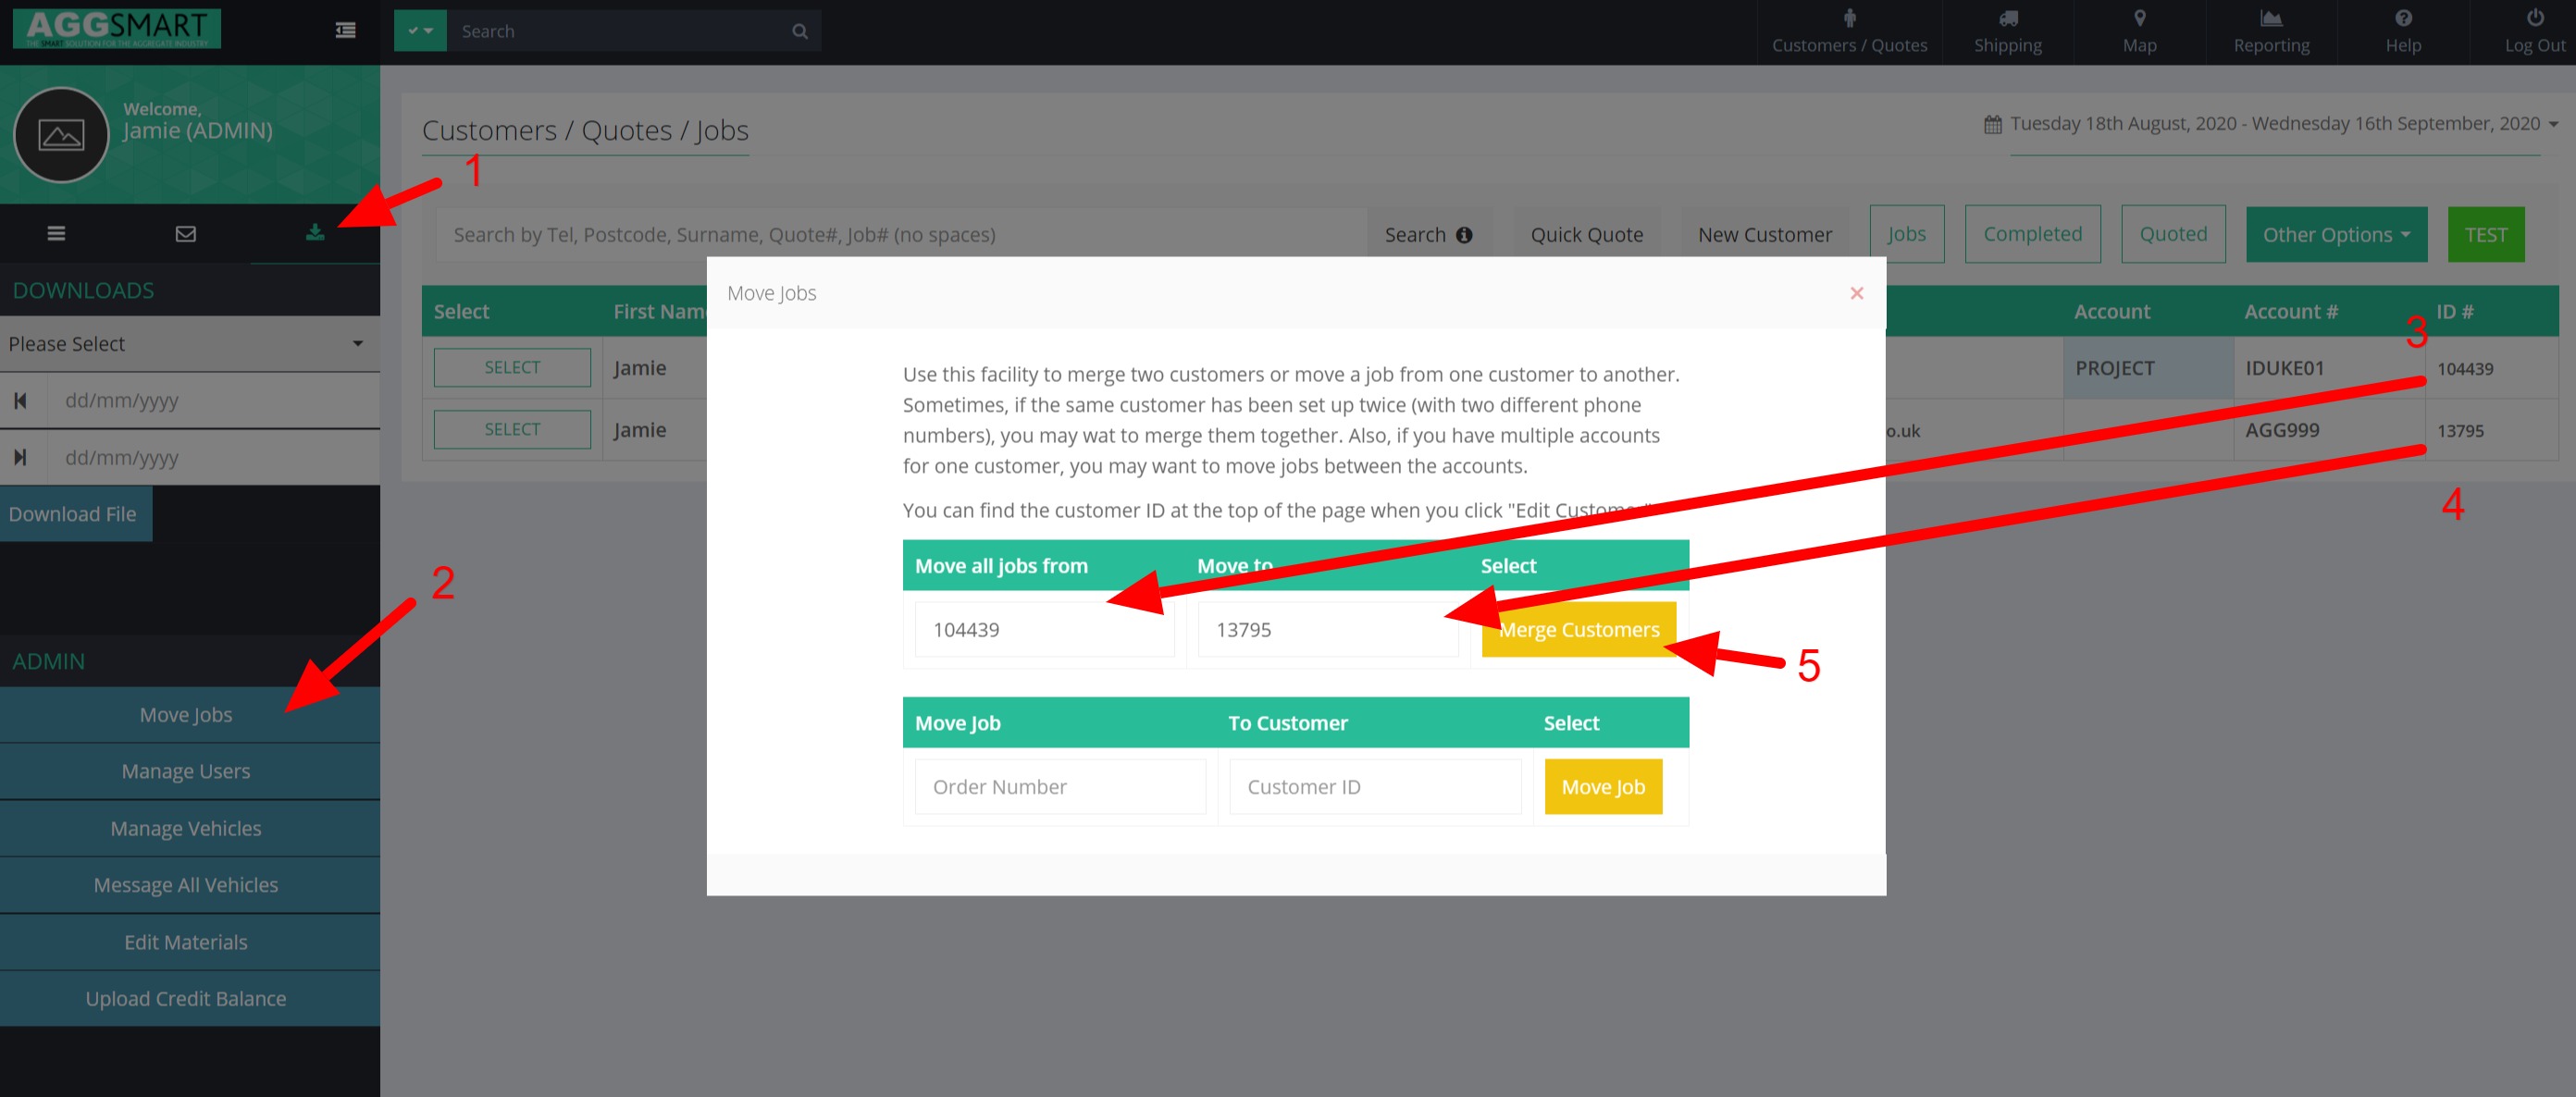Switch to the Jobs filter
The height and width of the screenshot is (1097, 2576).
(1906, 234)
